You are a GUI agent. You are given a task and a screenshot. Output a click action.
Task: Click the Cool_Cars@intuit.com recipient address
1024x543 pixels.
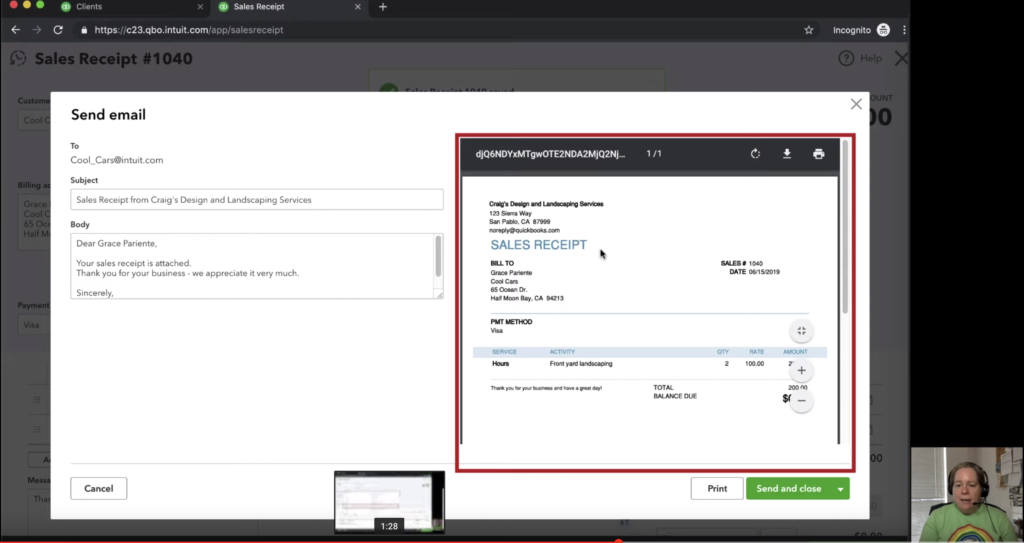(x=117, y=160)
